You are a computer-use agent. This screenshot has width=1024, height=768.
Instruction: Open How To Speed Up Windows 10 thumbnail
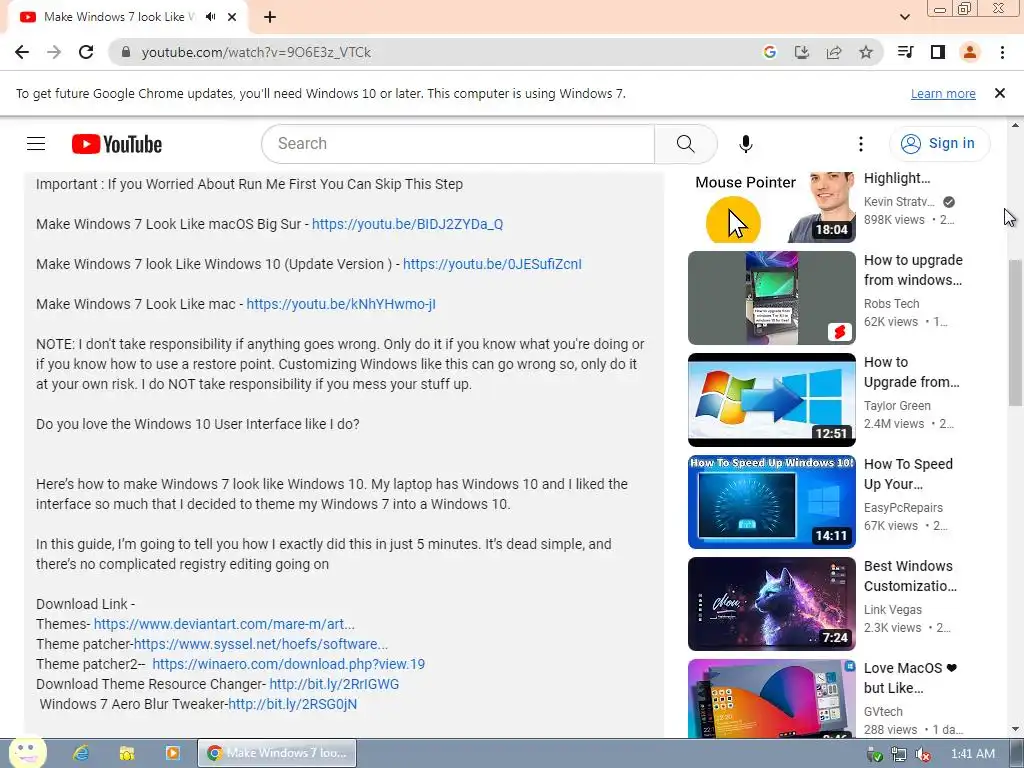pyautogui.click(x=771, y=502)
